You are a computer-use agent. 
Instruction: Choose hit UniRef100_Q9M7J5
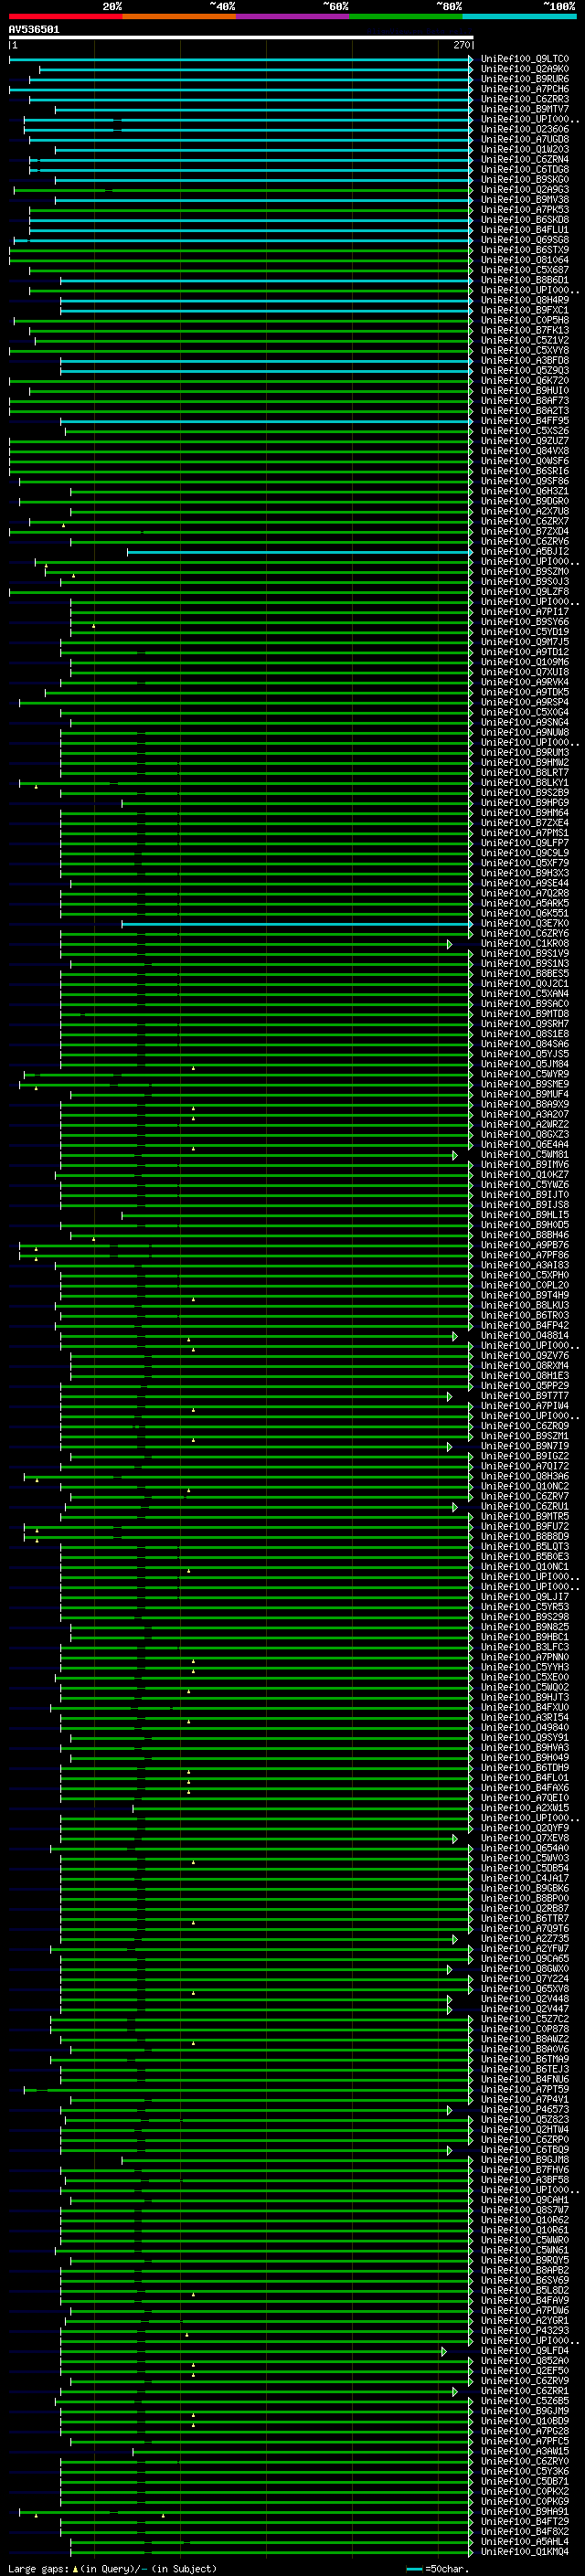(525, 642)
